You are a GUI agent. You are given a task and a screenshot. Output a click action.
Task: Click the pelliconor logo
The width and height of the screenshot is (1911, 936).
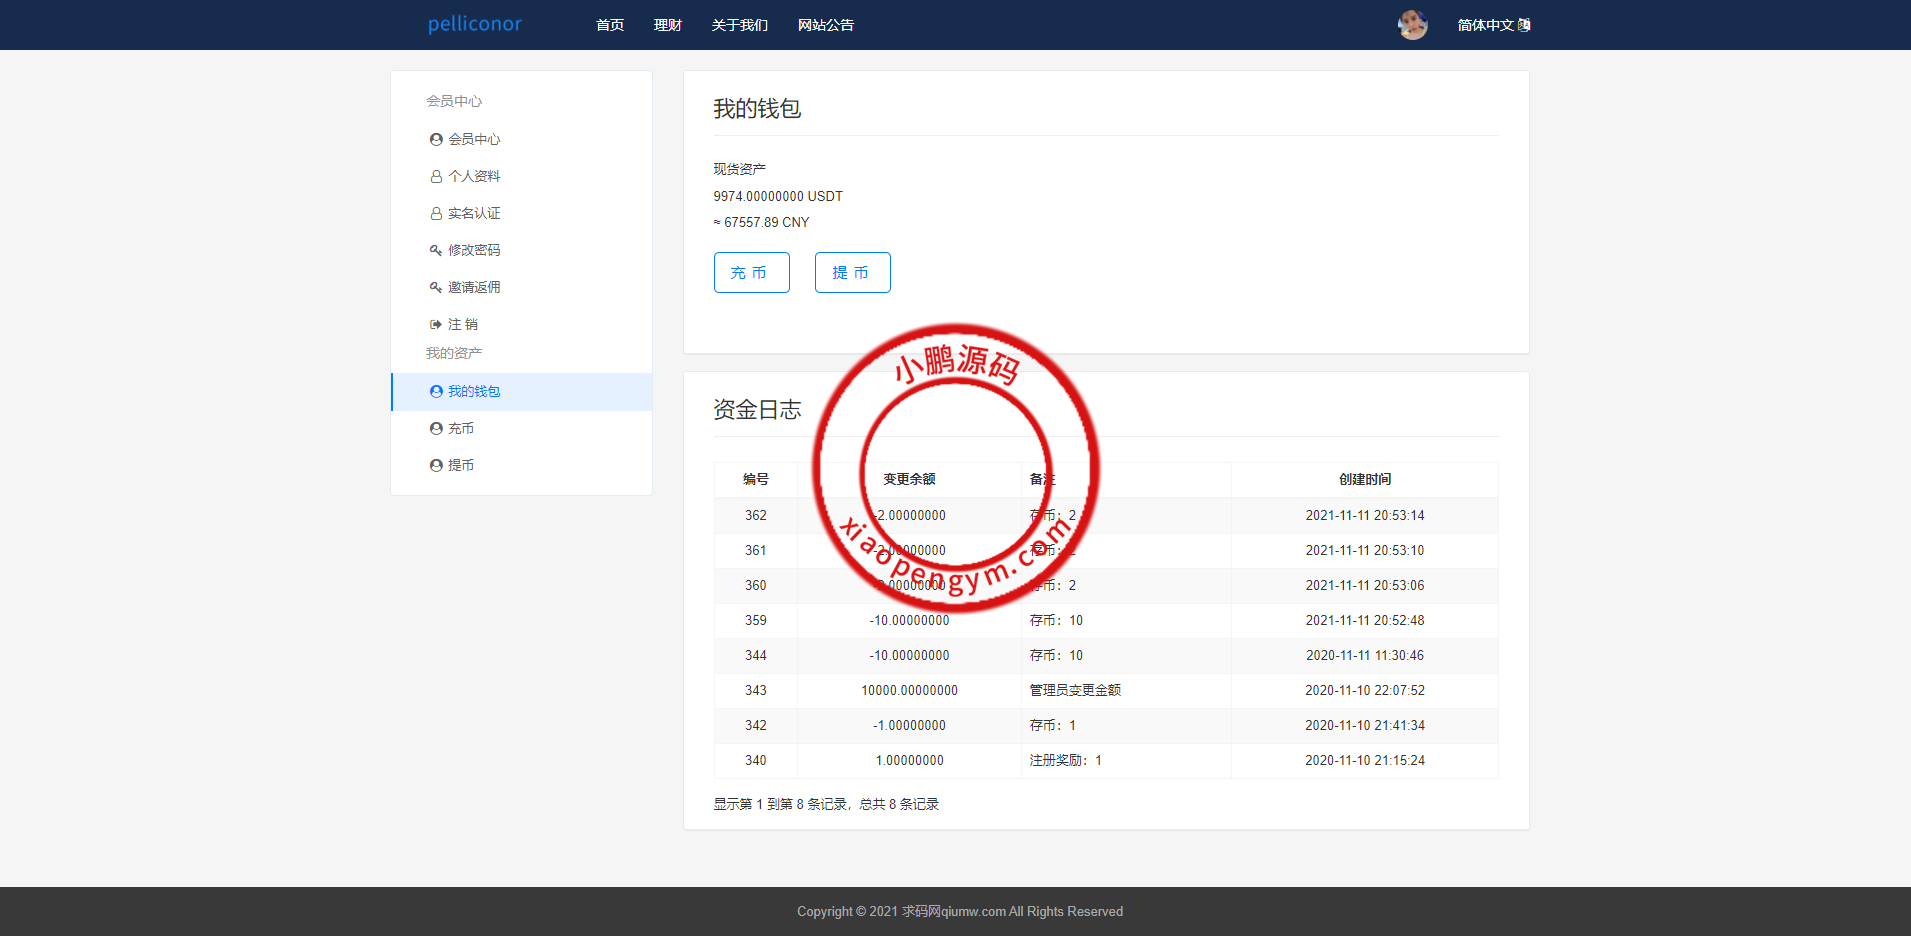[x=474, y=24]
